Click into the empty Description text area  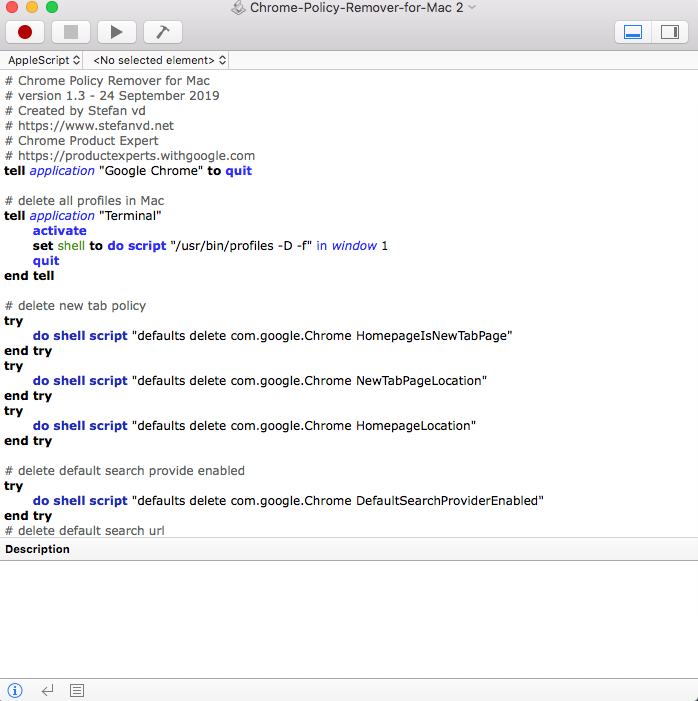(x=349, y=619)
